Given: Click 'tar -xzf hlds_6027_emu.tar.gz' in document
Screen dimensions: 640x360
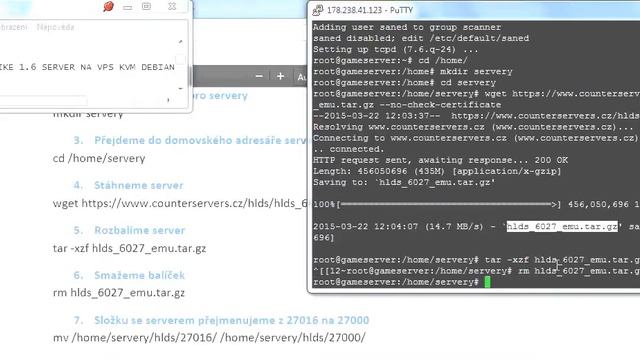Looking at the screenshot, I should click(x=129, y=249).
